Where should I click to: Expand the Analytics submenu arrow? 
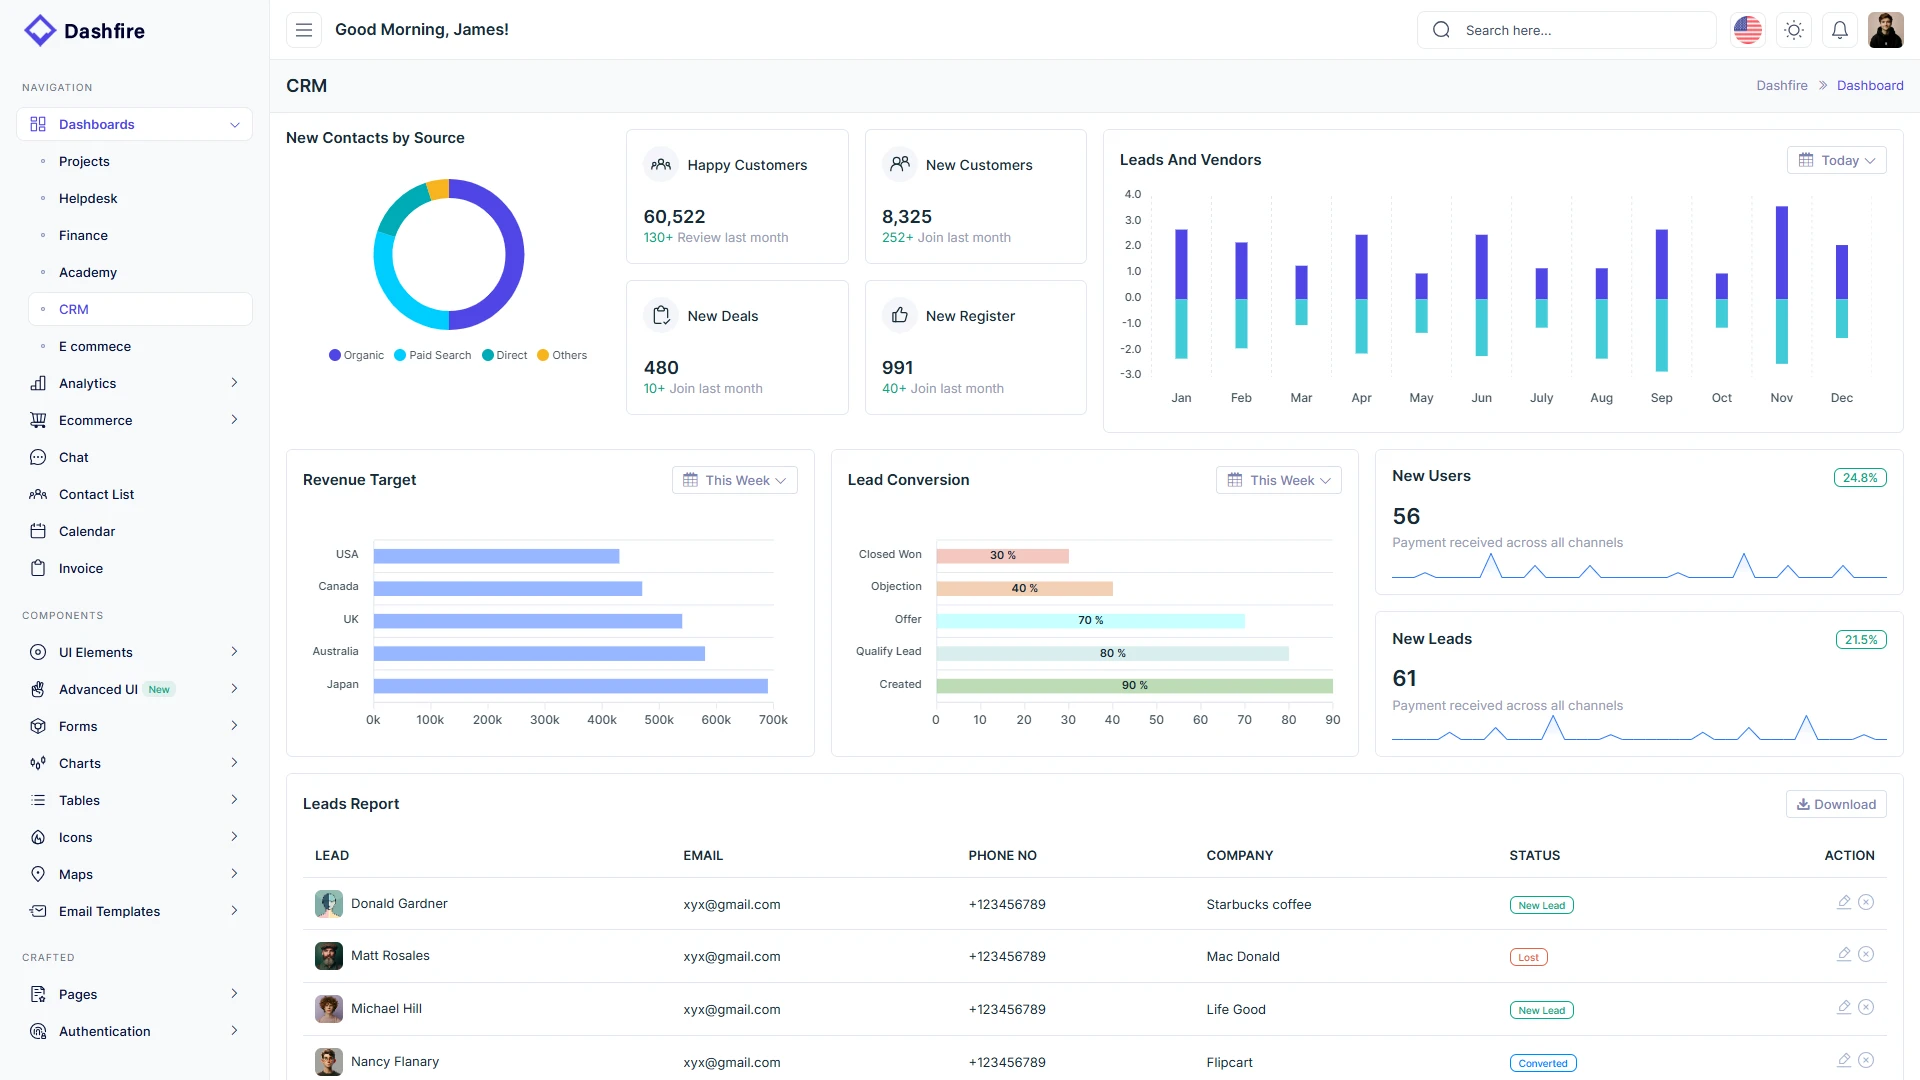pos(234,383)
